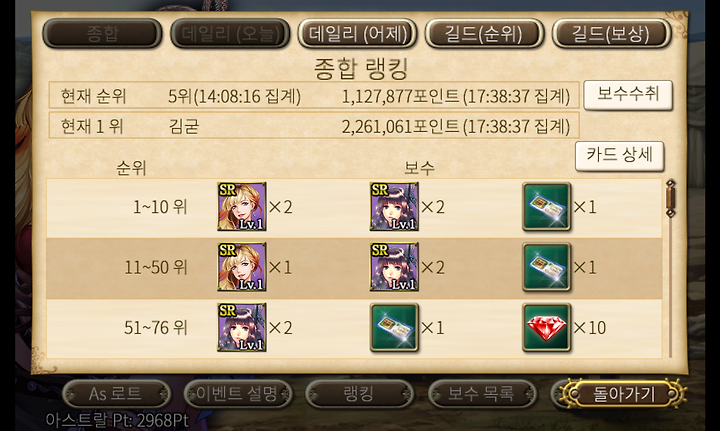Click the 돌아가기 button

pyautogui.click(x=623, y=394)
